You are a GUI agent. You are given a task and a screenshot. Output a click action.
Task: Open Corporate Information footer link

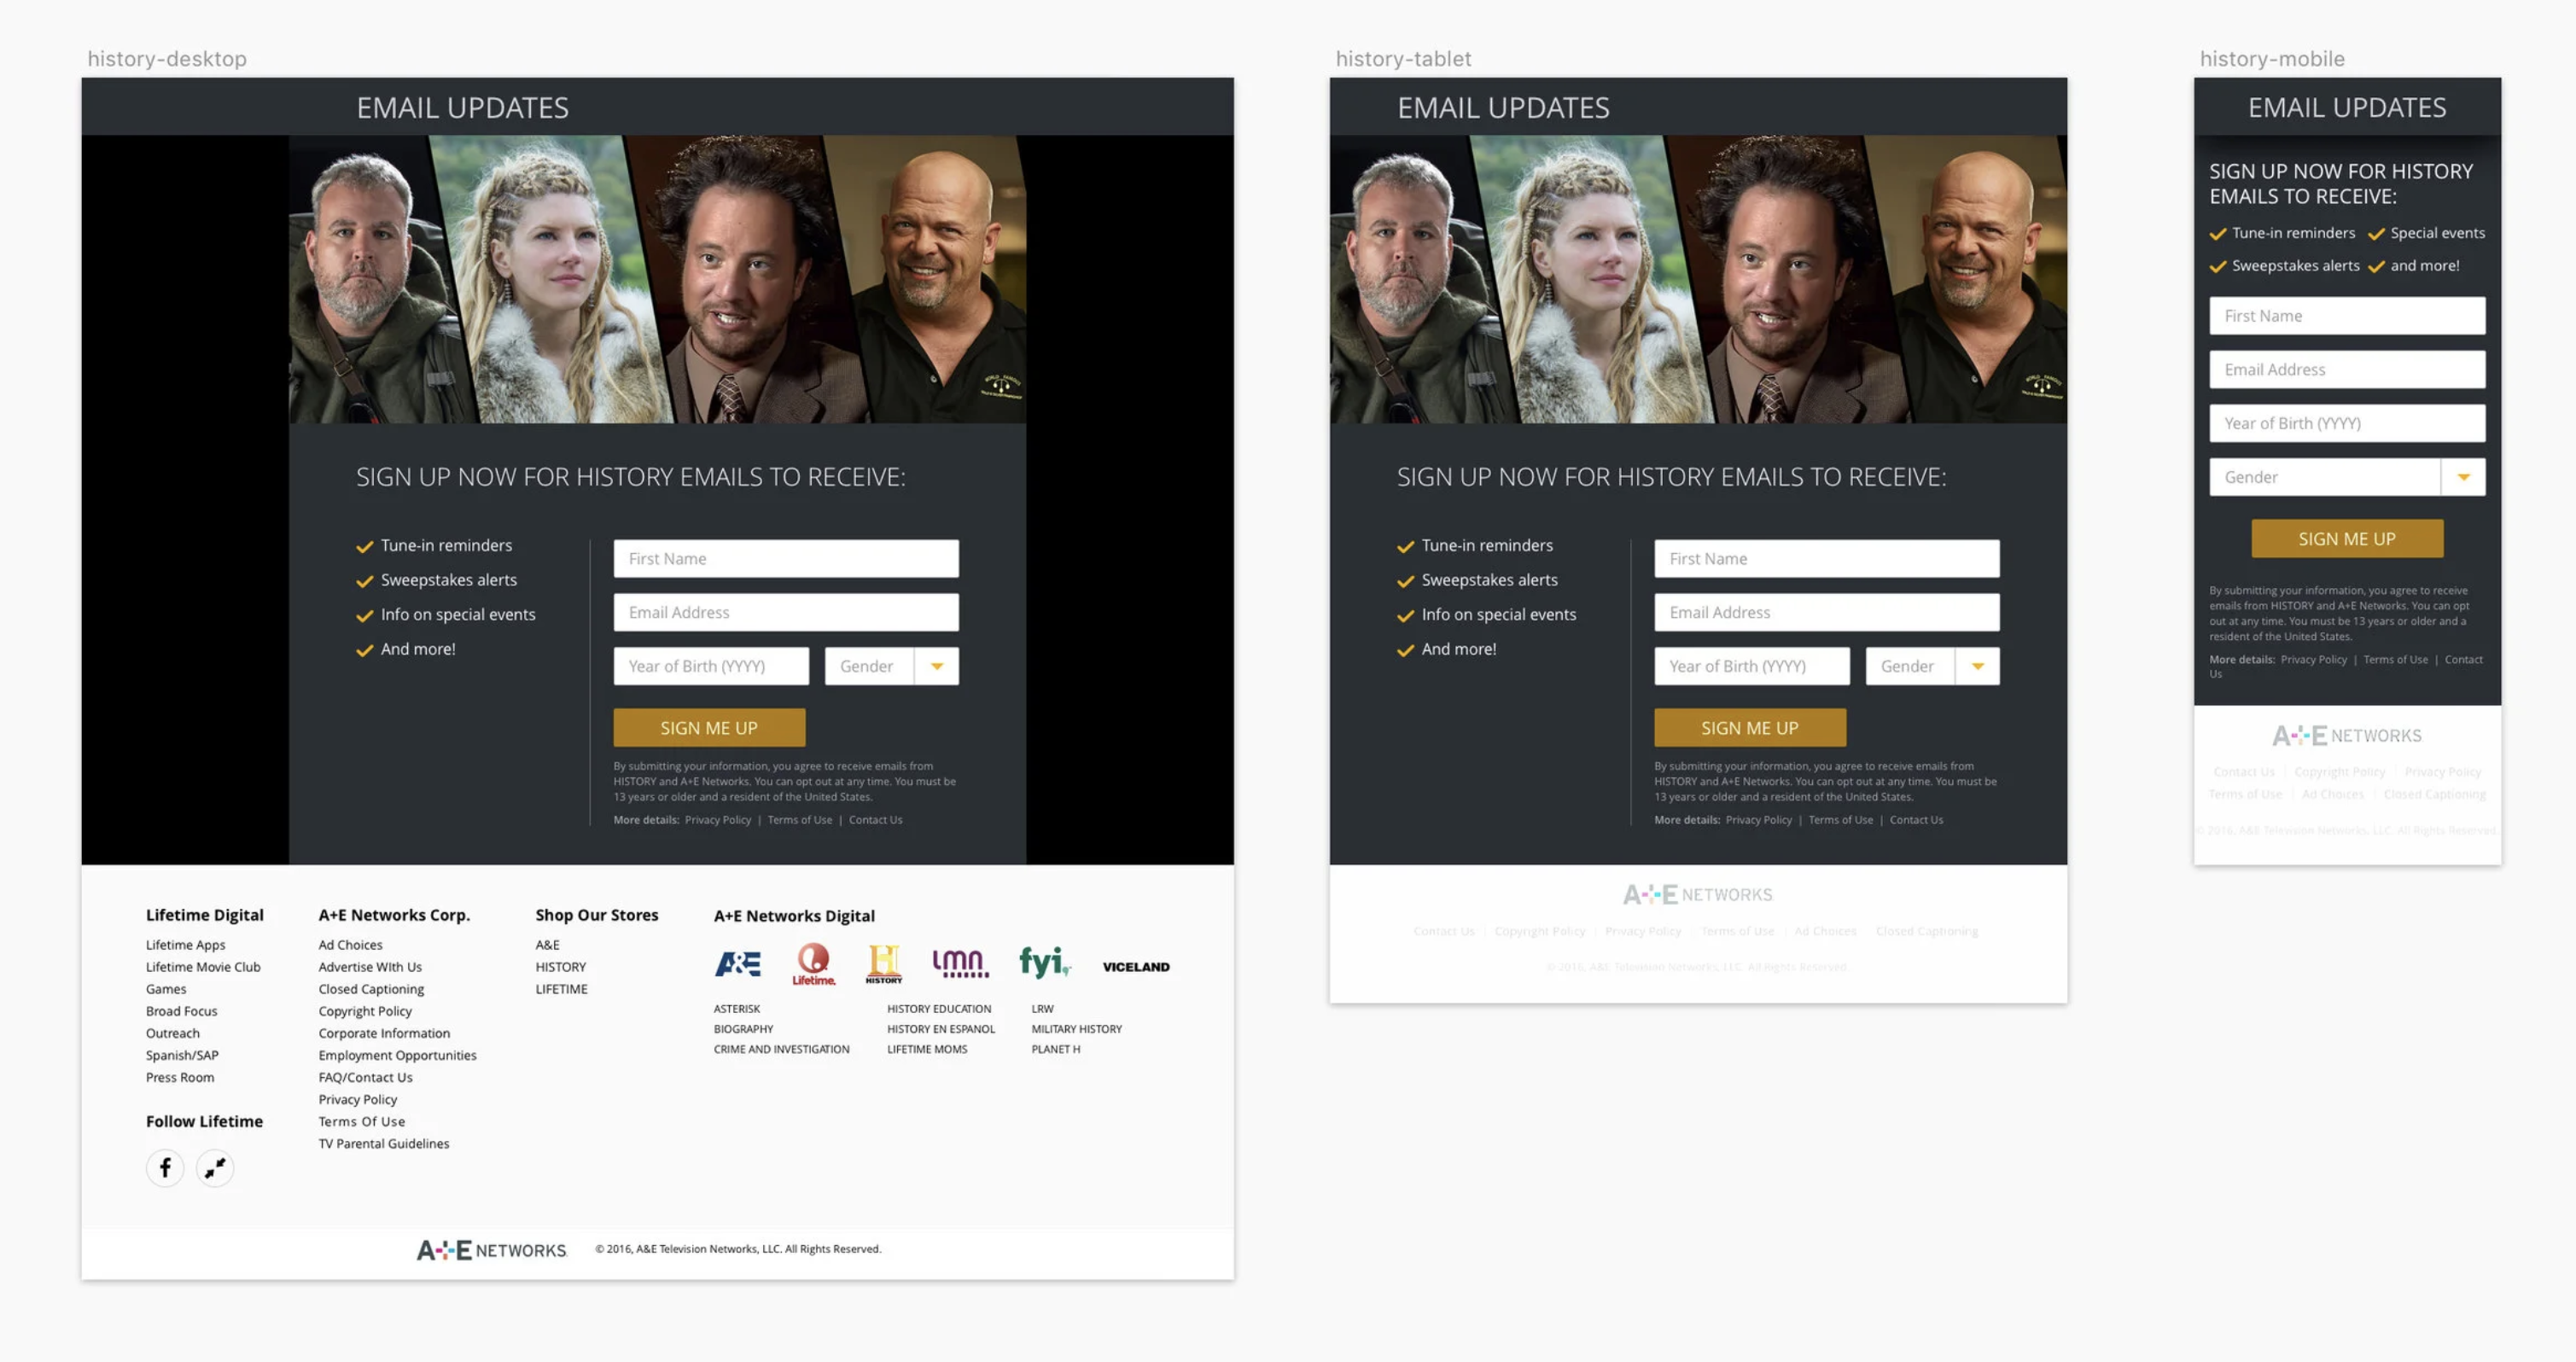pyautogui.click(x=385, y=1033)
